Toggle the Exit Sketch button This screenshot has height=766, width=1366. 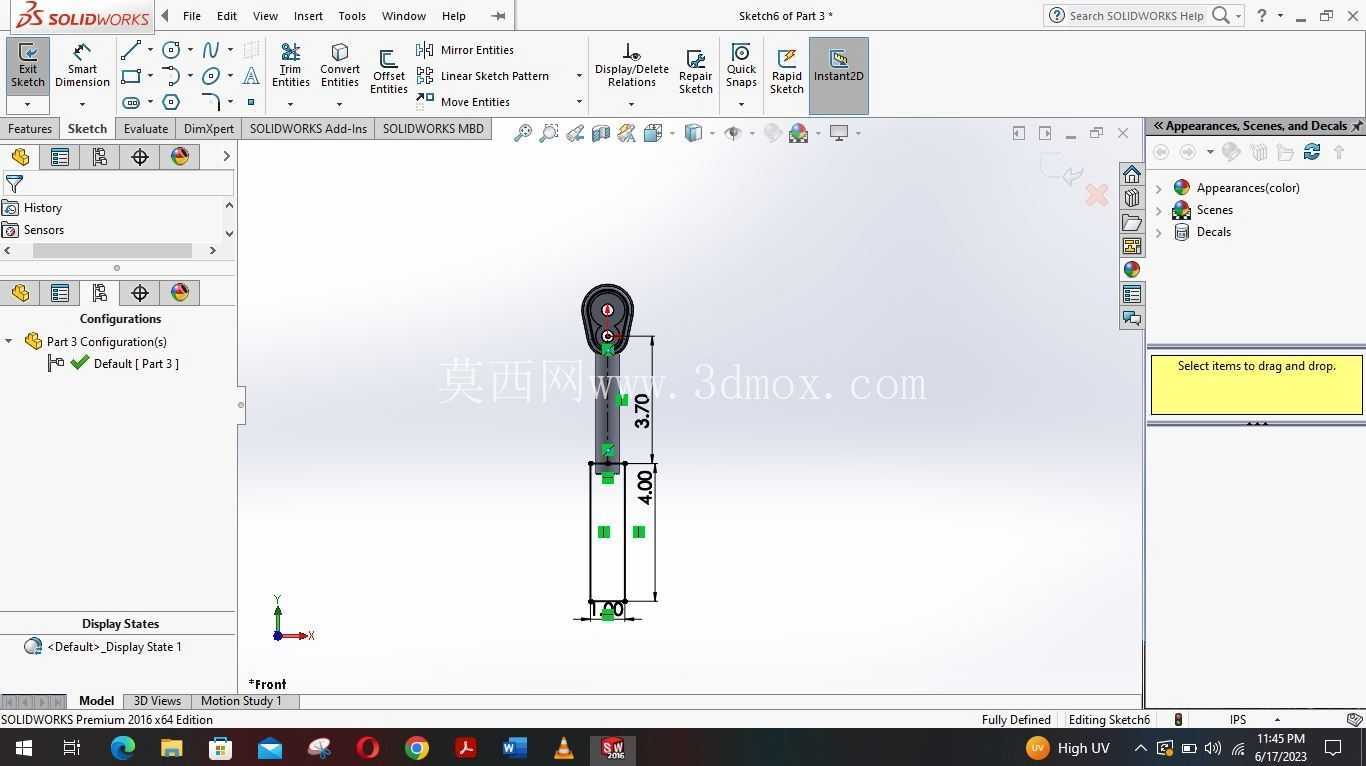pos(28,65)
